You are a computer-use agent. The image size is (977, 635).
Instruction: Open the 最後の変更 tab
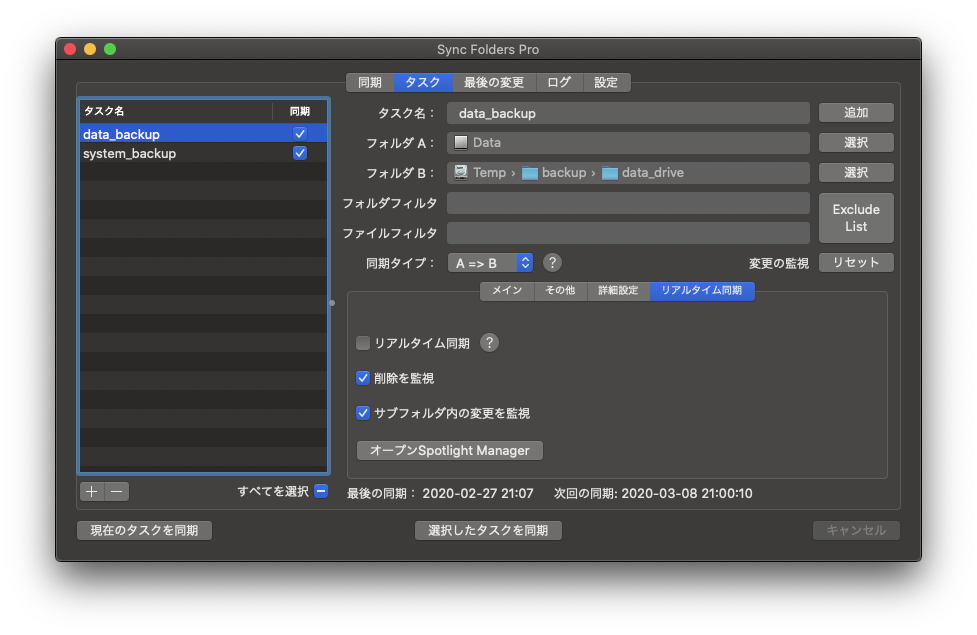pyautogui.click(x=493, y=82)
